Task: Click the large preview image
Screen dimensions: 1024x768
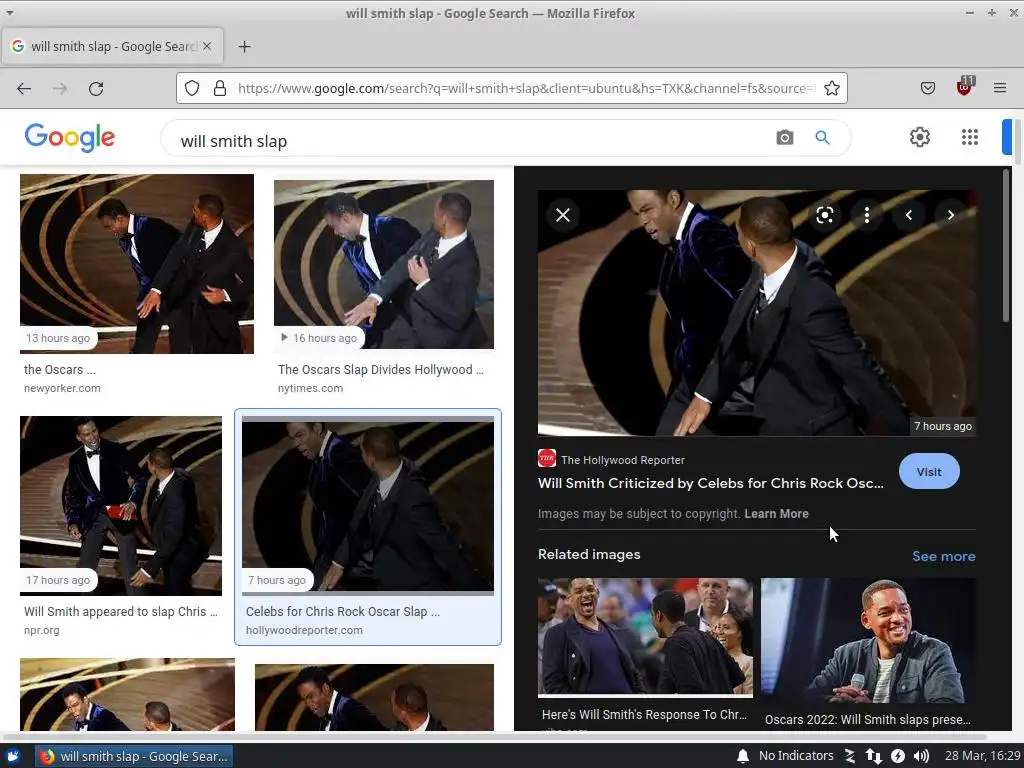Action: click(757, 313)
